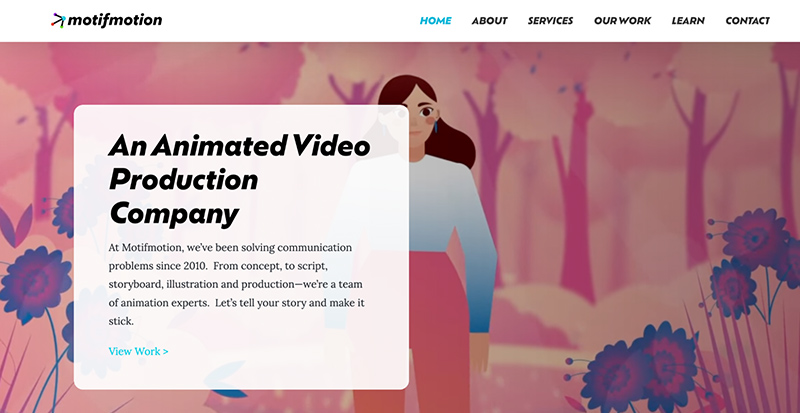Screen dimensions: 800x413
Task: Go to the Home nav item
Action: 435,21
